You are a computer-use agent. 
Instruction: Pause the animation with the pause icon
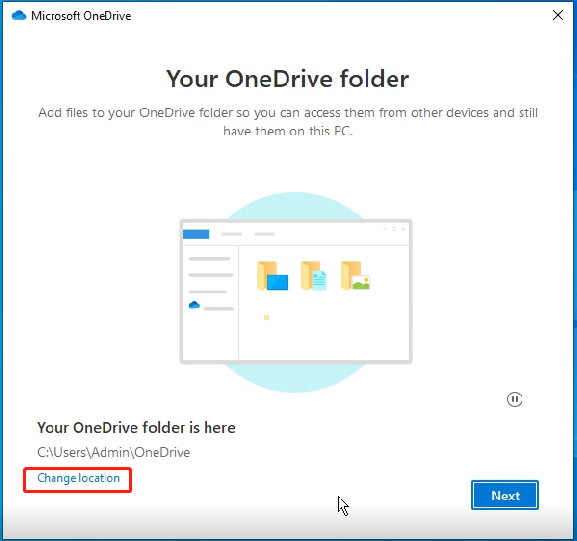[x=514, y=399]
